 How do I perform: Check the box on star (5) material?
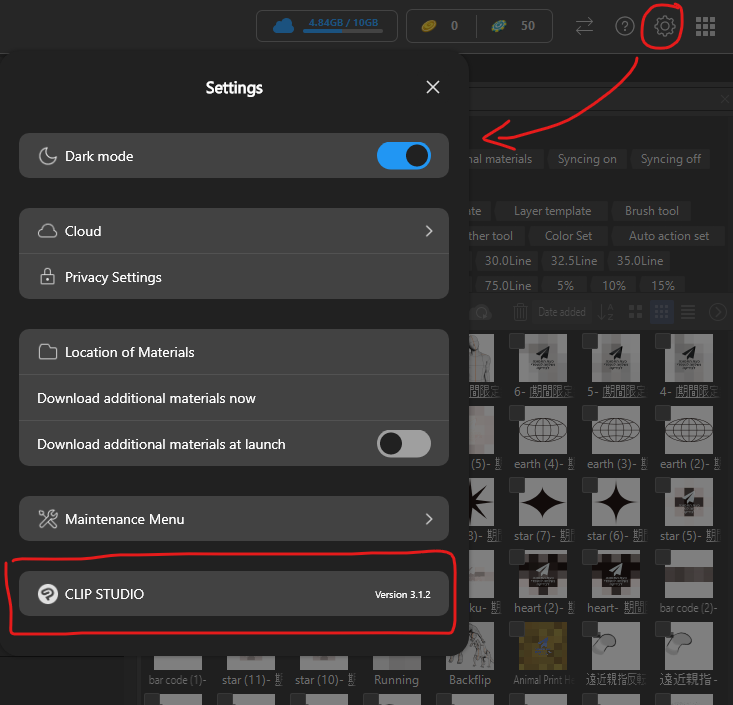(662, 485)
